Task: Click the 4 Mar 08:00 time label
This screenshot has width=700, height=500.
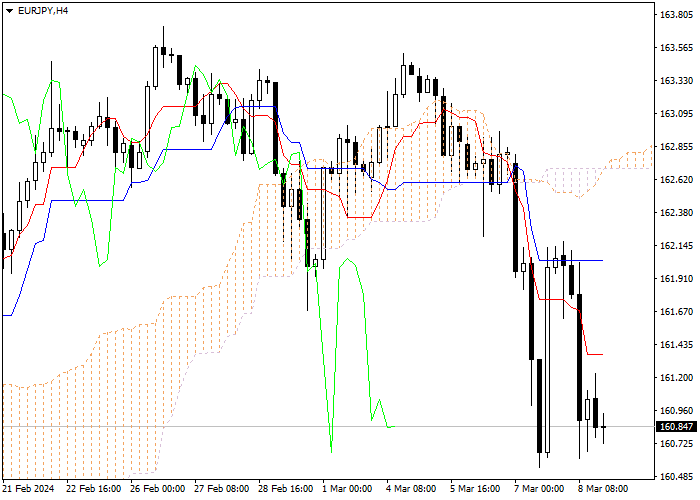Action: pyautogui.click(x=412, y=489)
